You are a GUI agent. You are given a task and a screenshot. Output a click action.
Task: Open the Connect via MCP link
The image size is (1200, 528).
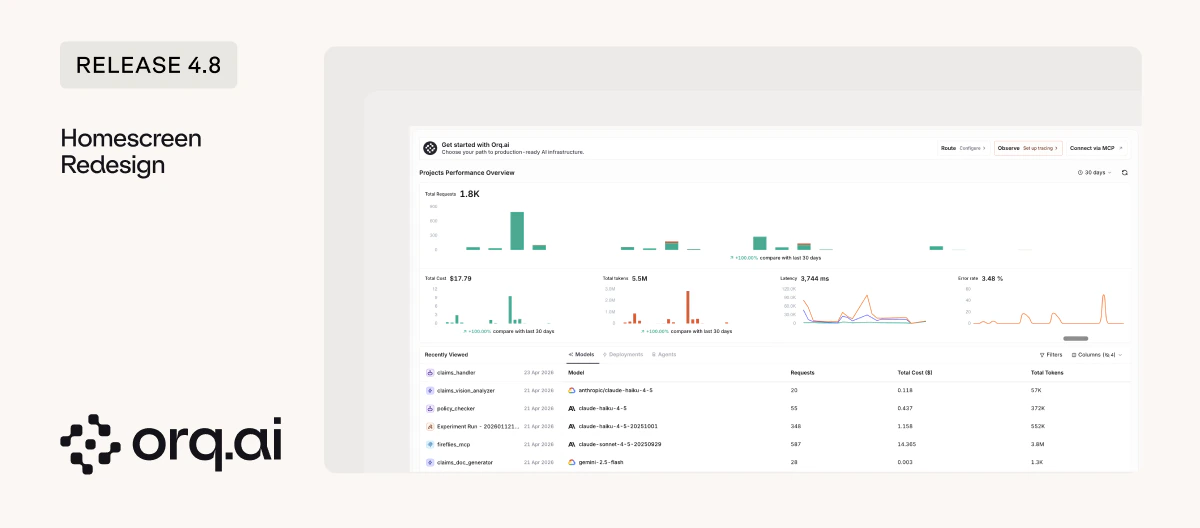(1097, 148)
